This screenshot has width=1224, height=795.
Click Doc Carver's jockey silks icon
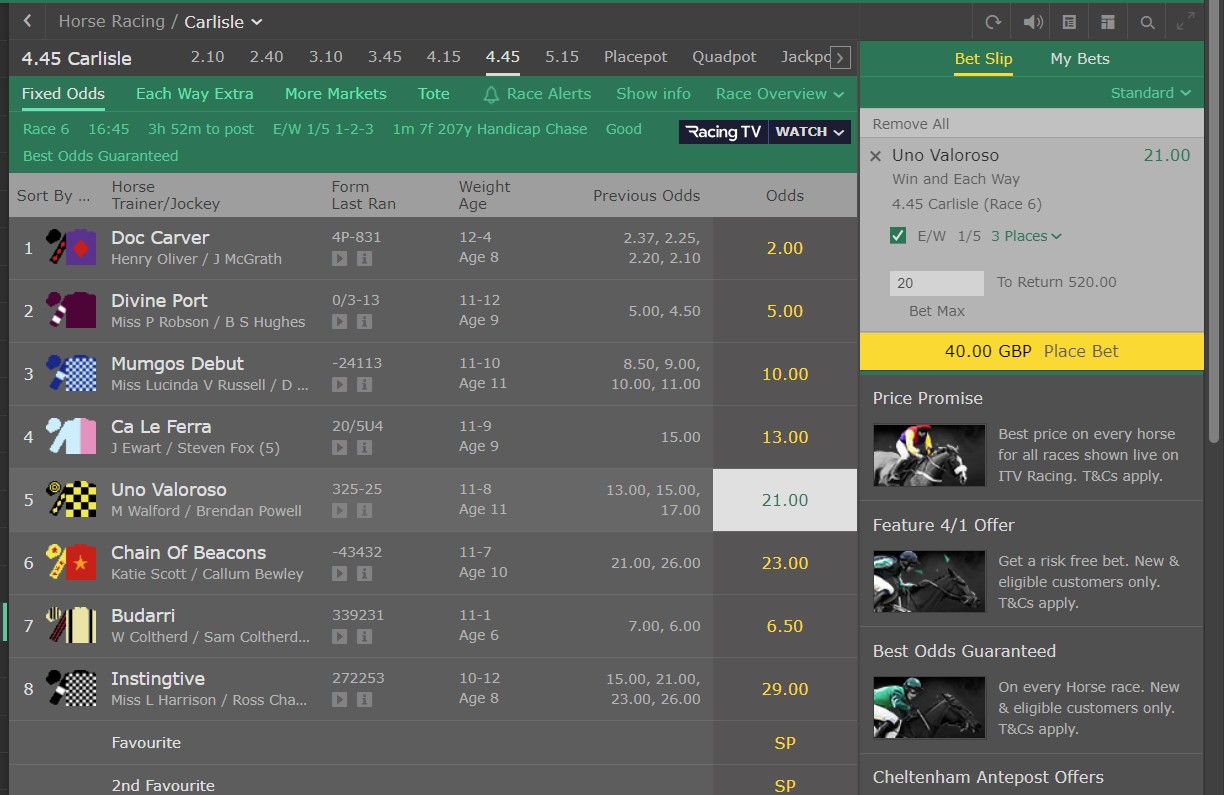(71, 247)
